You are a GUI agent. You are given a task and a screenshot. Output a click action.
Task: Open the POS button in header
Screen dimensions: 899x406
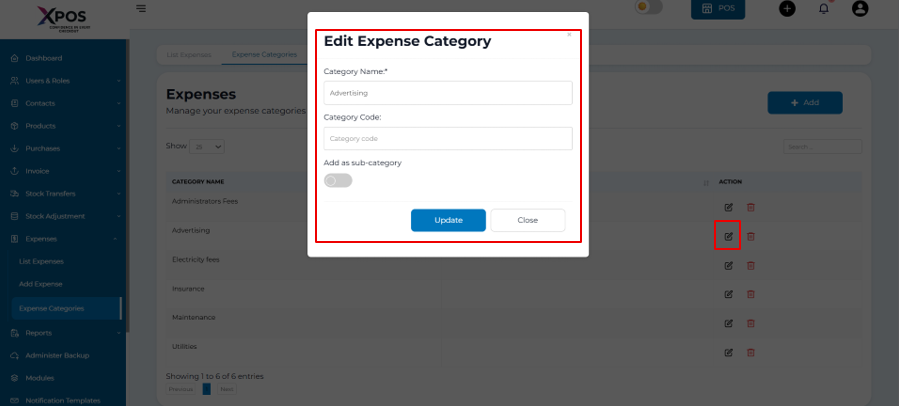[718, 8]
